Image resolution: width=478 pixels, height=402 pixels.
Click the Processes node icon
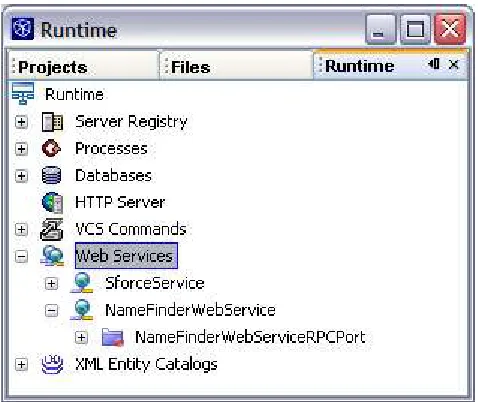(51, 149)
